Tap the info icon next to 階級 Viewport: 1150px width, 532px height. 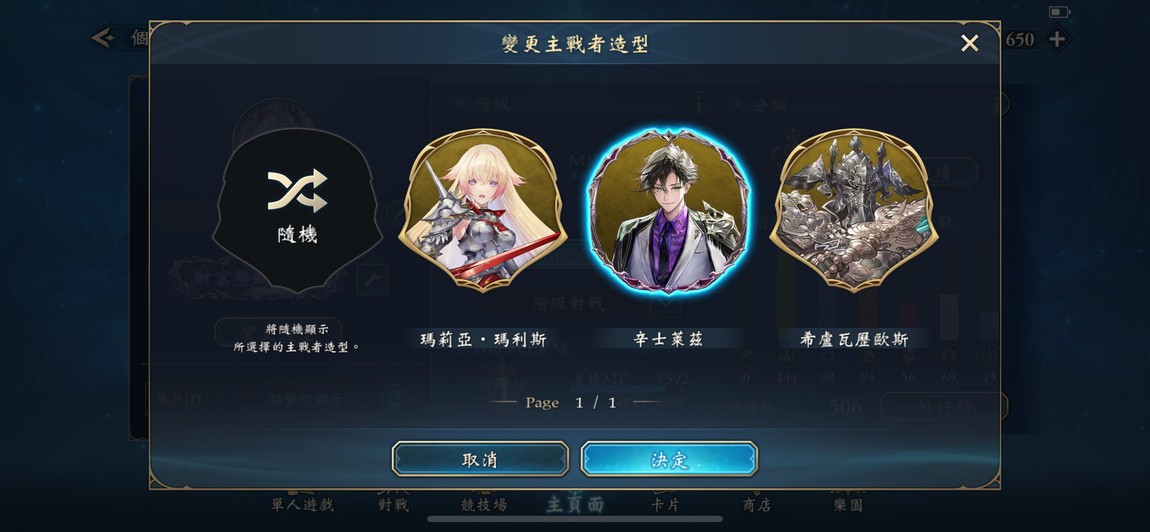[x=699, y=104]
